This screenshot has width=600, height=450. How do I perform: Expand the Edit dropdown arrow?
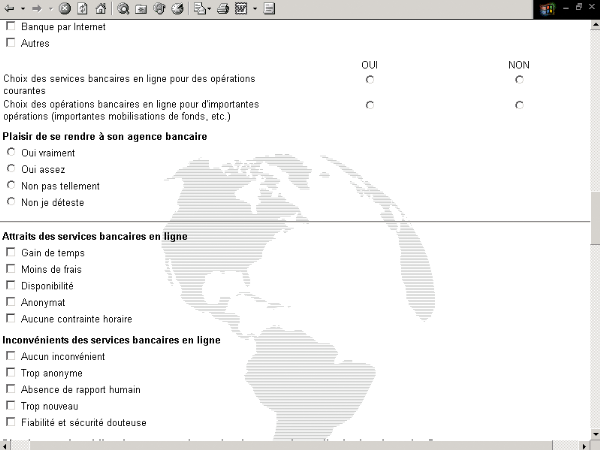point(255,8)
